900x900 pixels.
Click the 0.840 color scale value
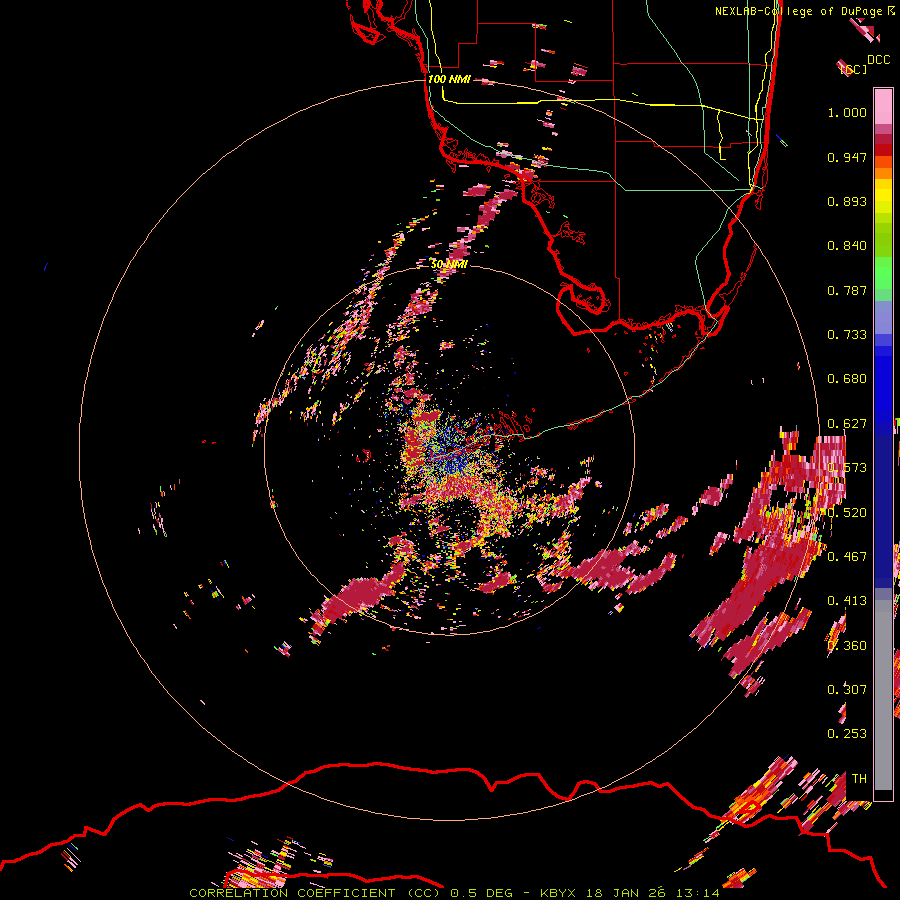point(847,246)
